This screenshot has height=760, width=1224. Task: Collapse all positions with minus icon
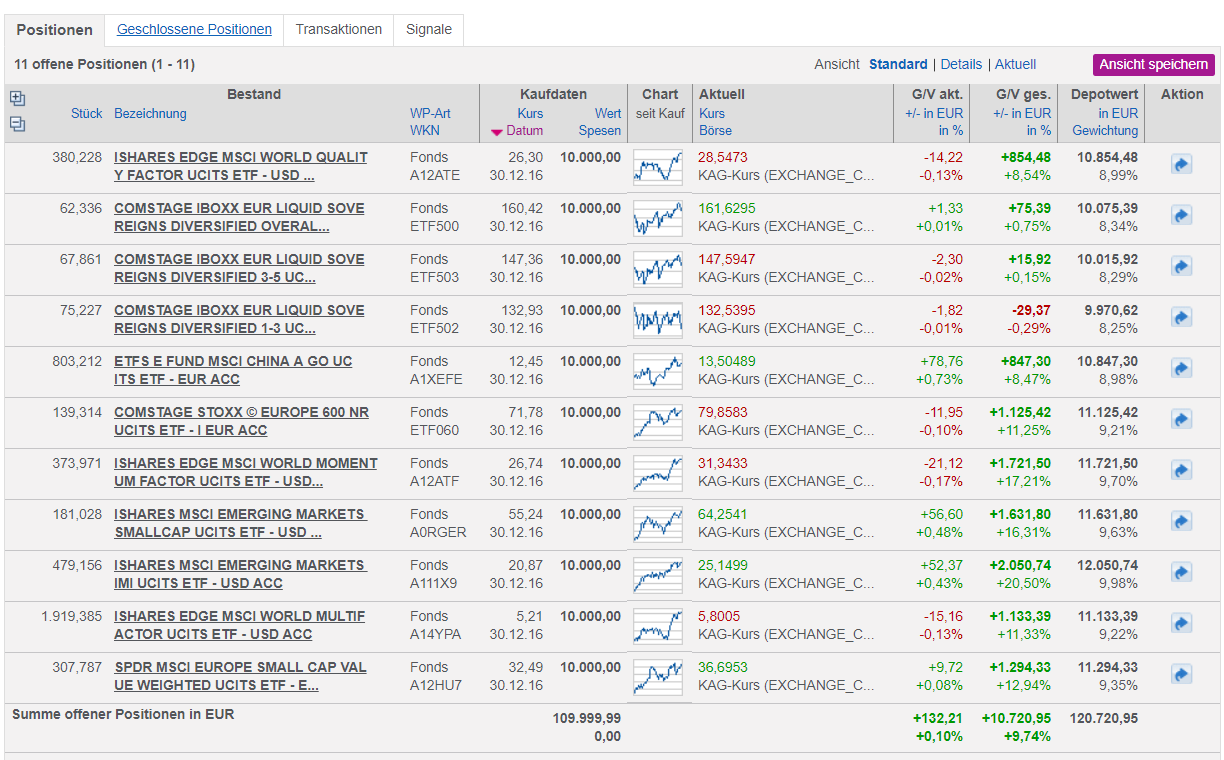[x=17, y=124]
